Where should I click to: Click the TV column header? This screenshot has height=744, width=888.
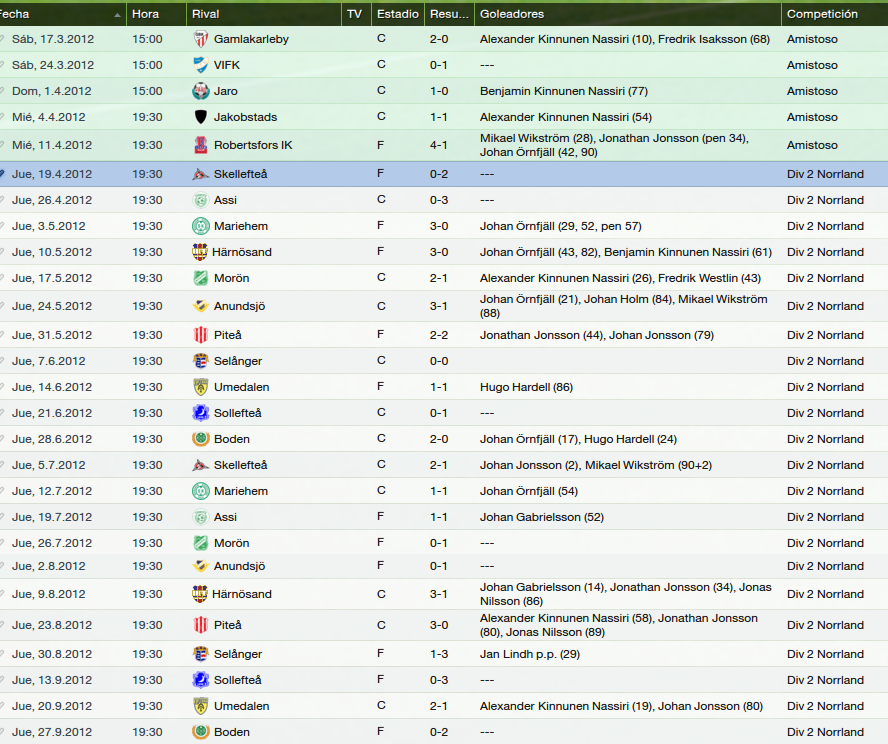(x=356, y=14)
